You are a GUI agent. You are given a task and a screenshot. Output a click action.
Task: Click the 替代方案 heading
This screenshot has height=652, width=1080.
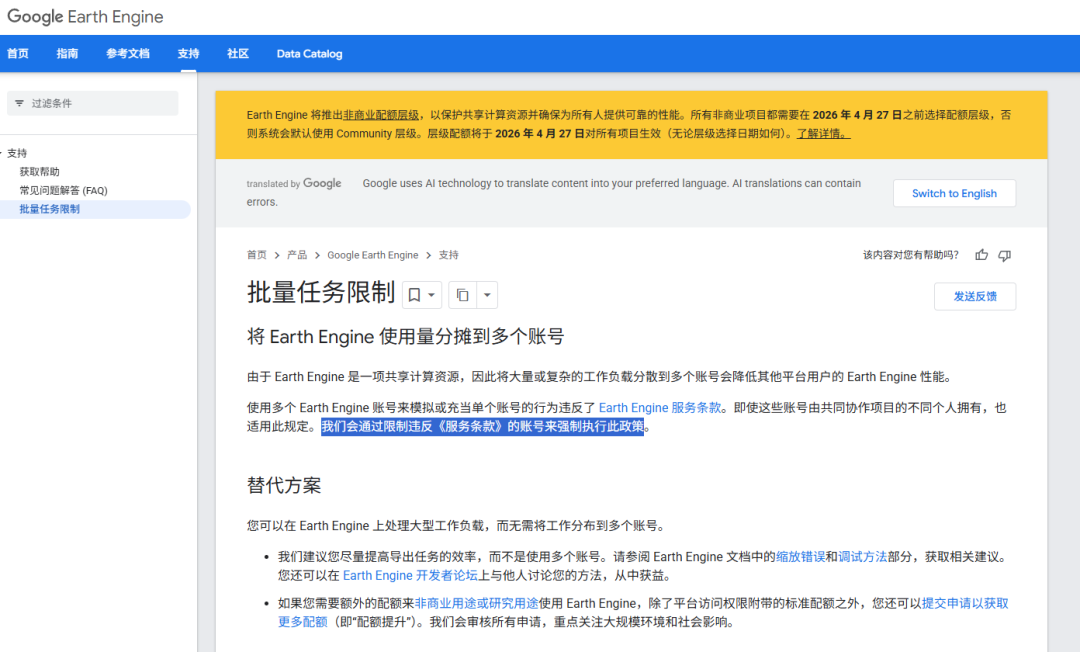(x=284, y=485)
